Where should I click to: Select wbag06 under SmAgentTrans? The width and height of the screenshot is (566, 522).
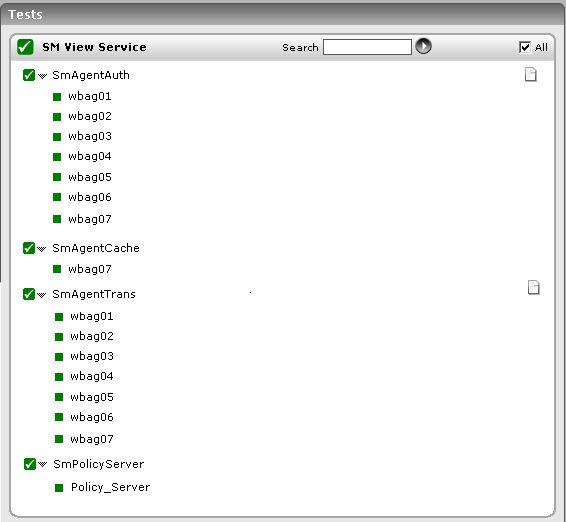pyautogui.click(x=92, y=417)
